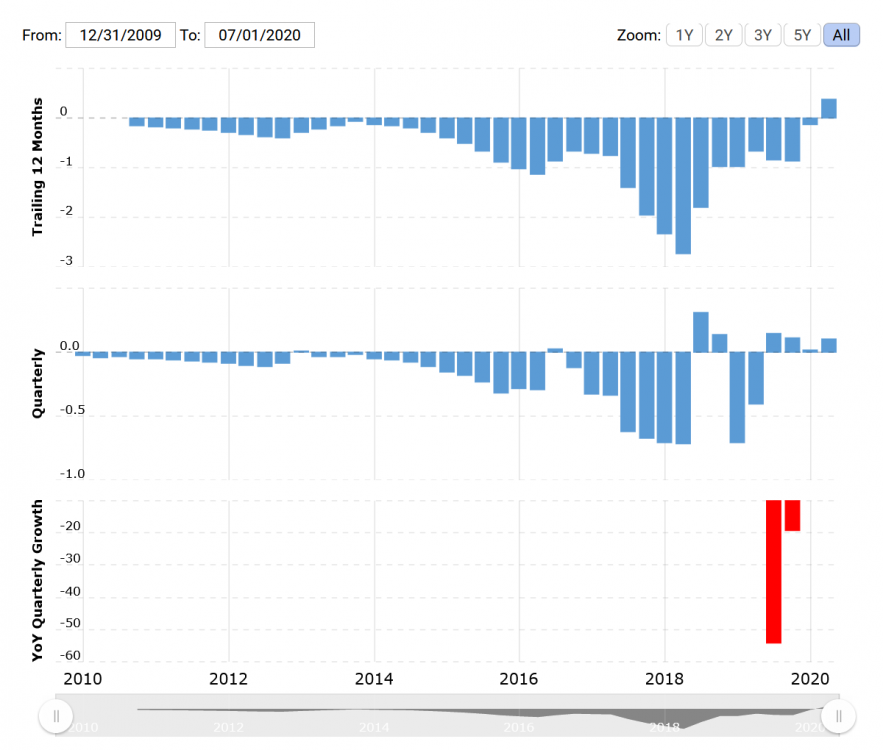The image size is (883, 750).
Task: Select the 3Y zoom preset
Action: tap(762, 34)
